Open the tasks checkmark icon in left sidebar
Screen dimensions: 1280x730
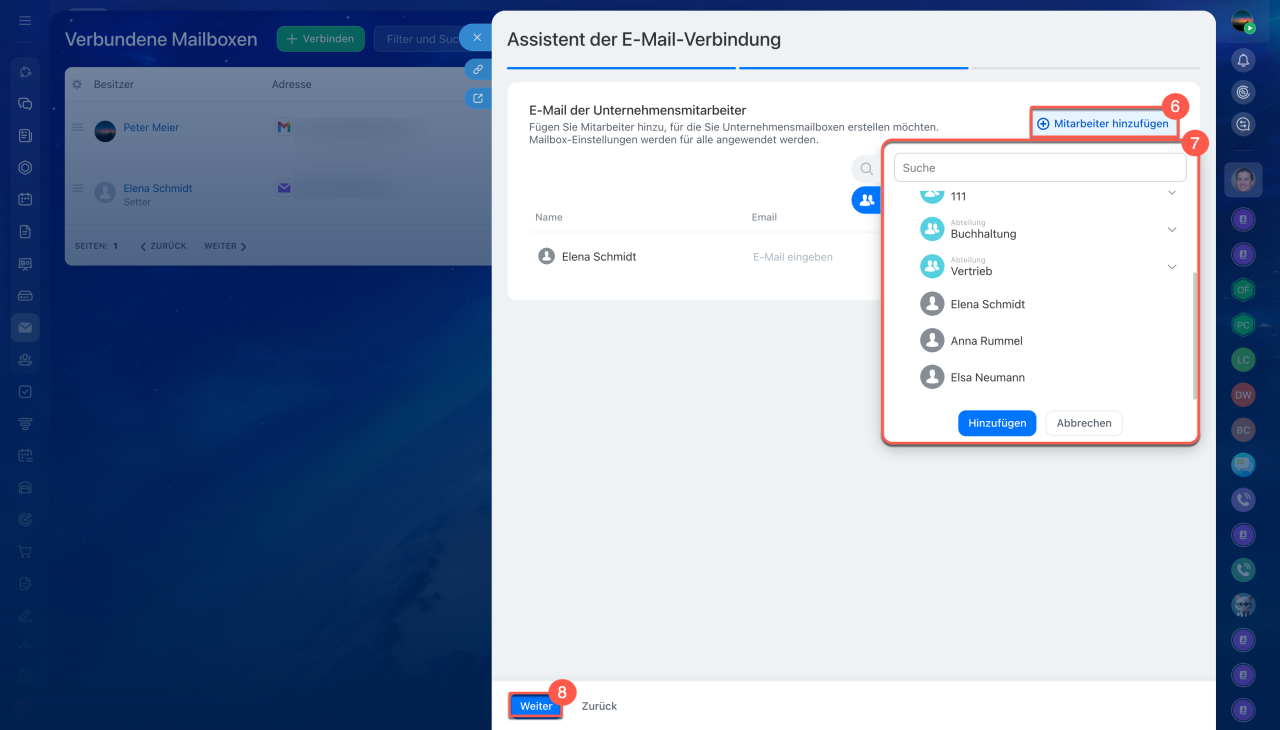pyautogui.click(x=25, y=391)
